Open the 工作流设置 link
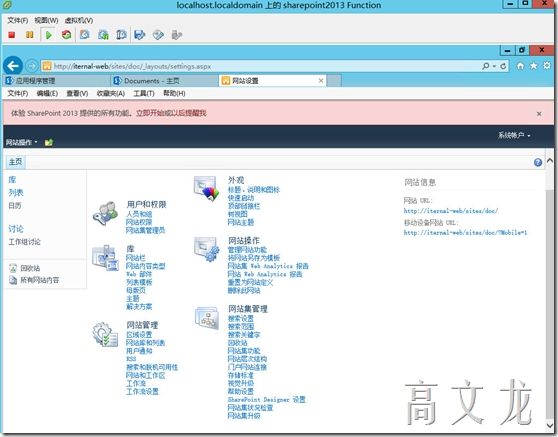This screenshot has width=558, height=437. click(142, 391)
